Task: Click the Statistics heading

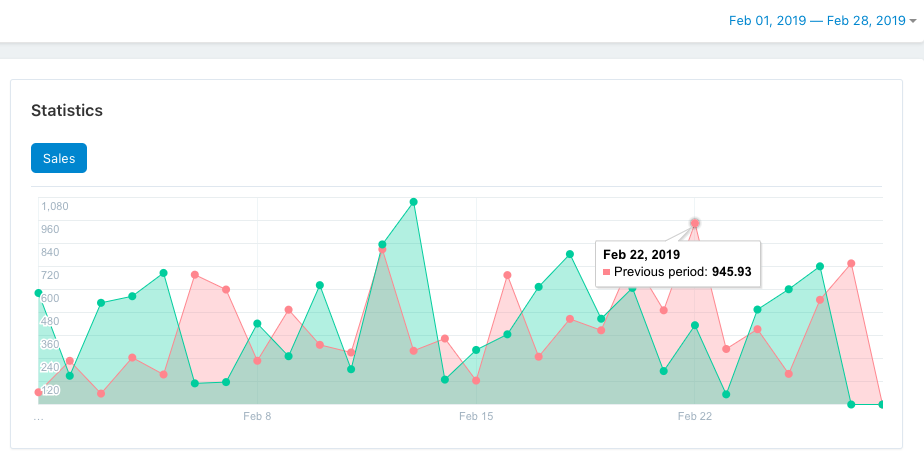Action: [67, 110]
